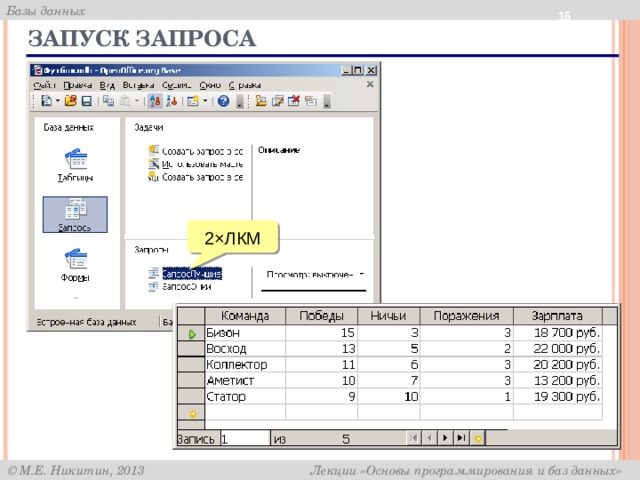
Task: Click the Form toolbar icon
Action: pyautogui.click(x=193, y=101)
